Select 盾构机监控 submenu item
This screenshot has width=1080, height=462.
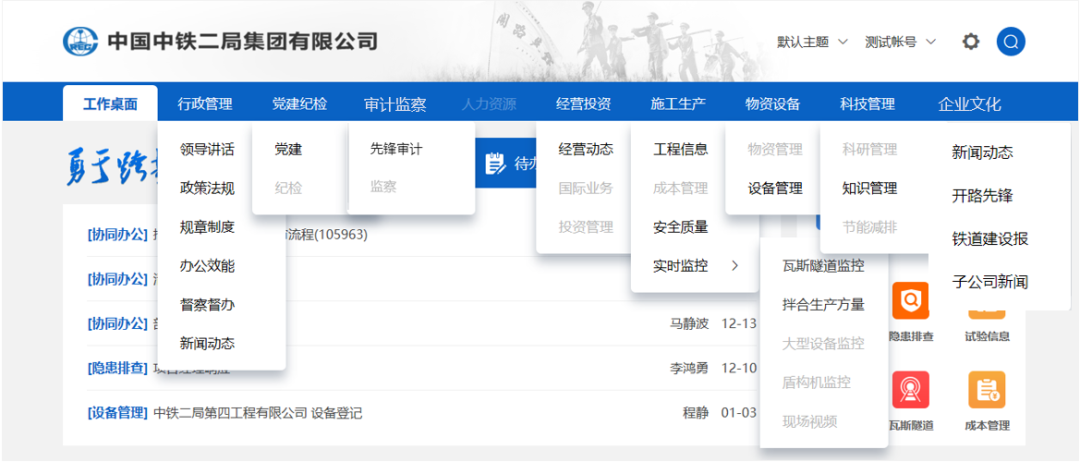(817, 382)
